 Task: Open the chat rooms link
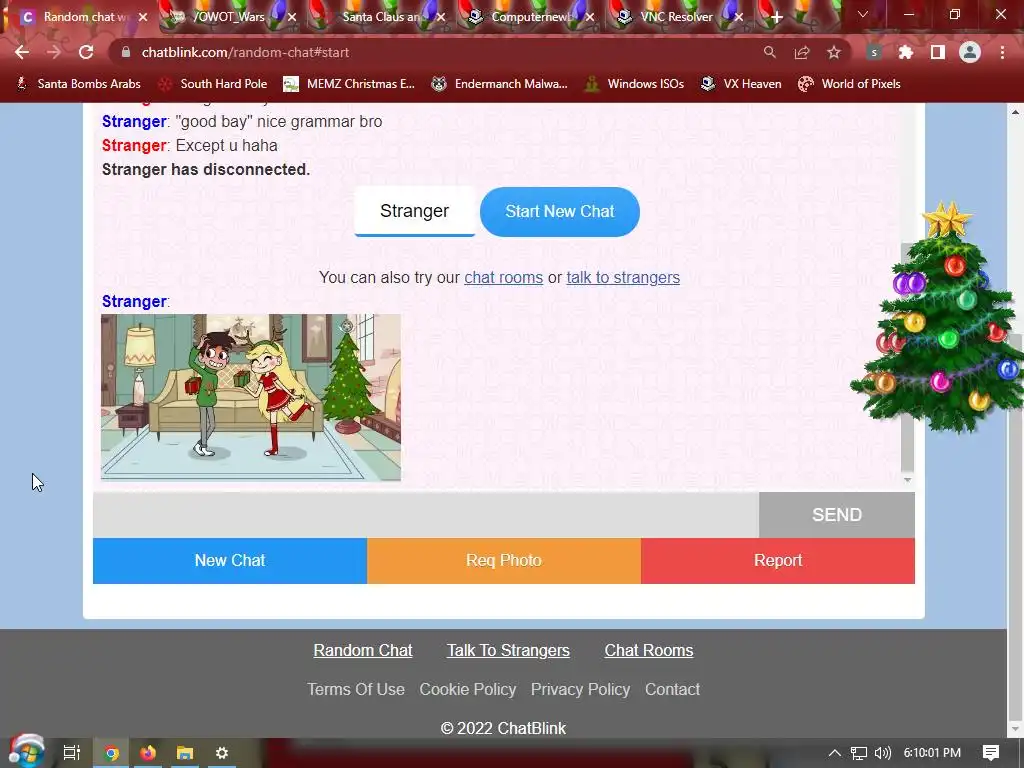point(504,278)
